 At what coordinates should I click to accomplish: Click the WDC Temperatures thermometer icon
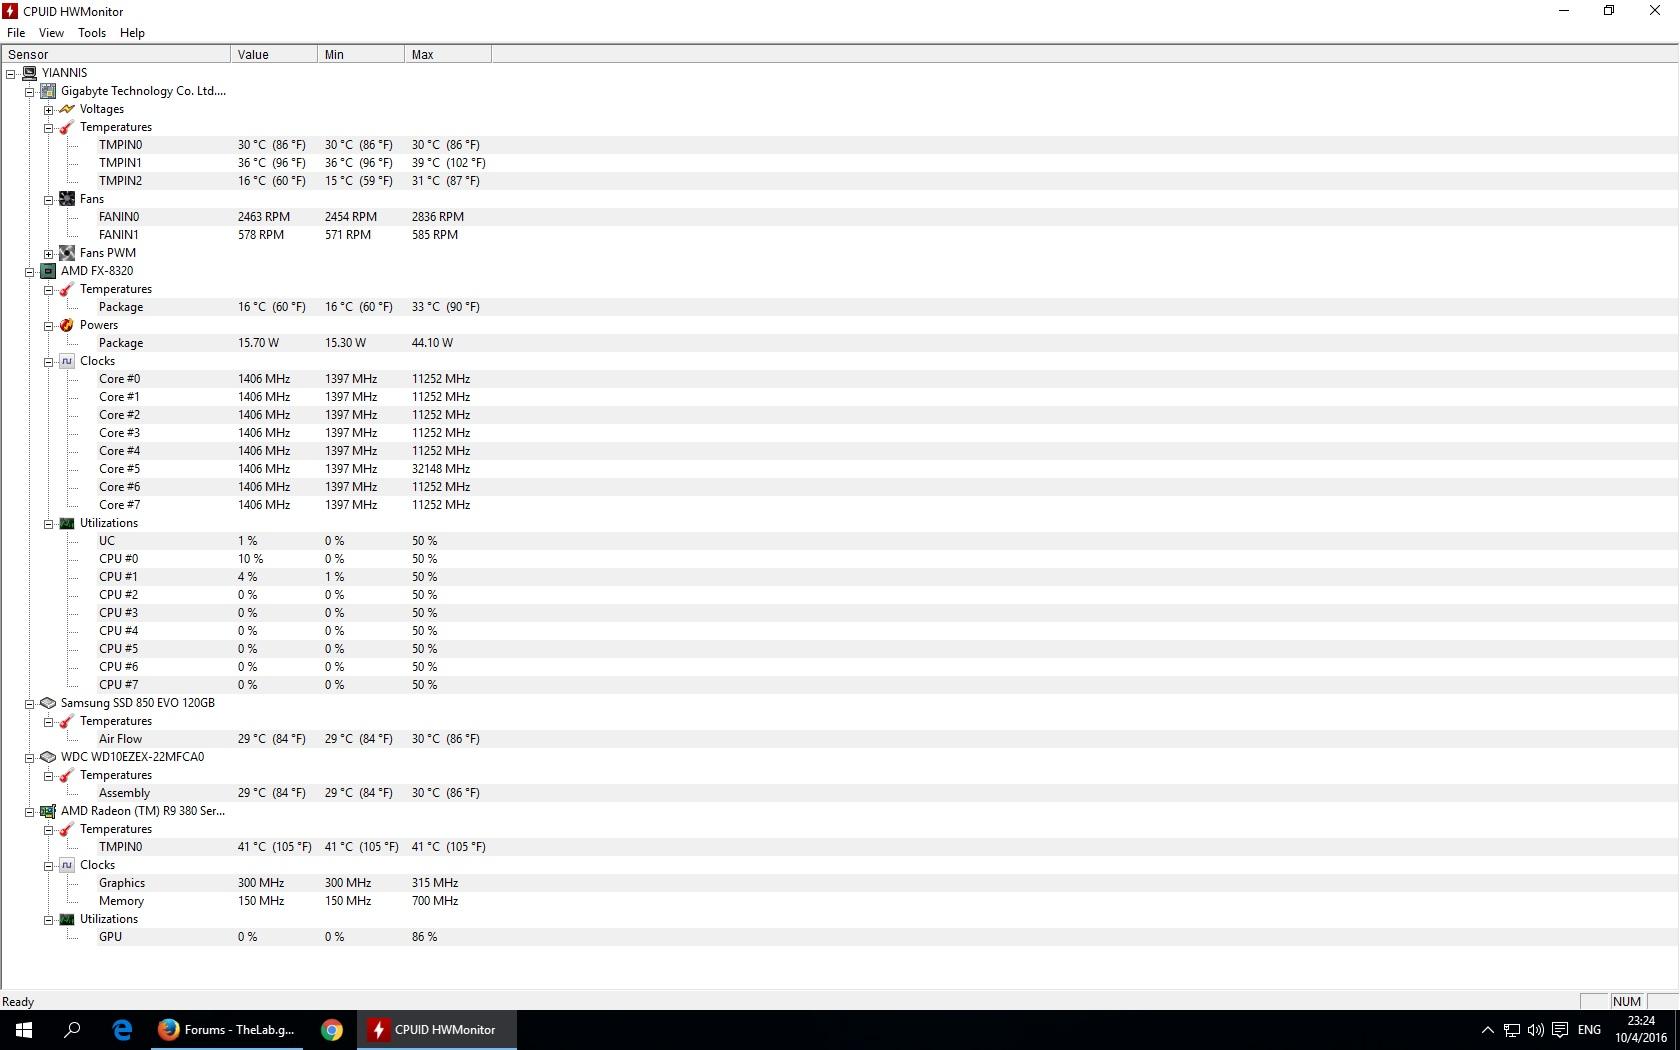pos(67,775)
